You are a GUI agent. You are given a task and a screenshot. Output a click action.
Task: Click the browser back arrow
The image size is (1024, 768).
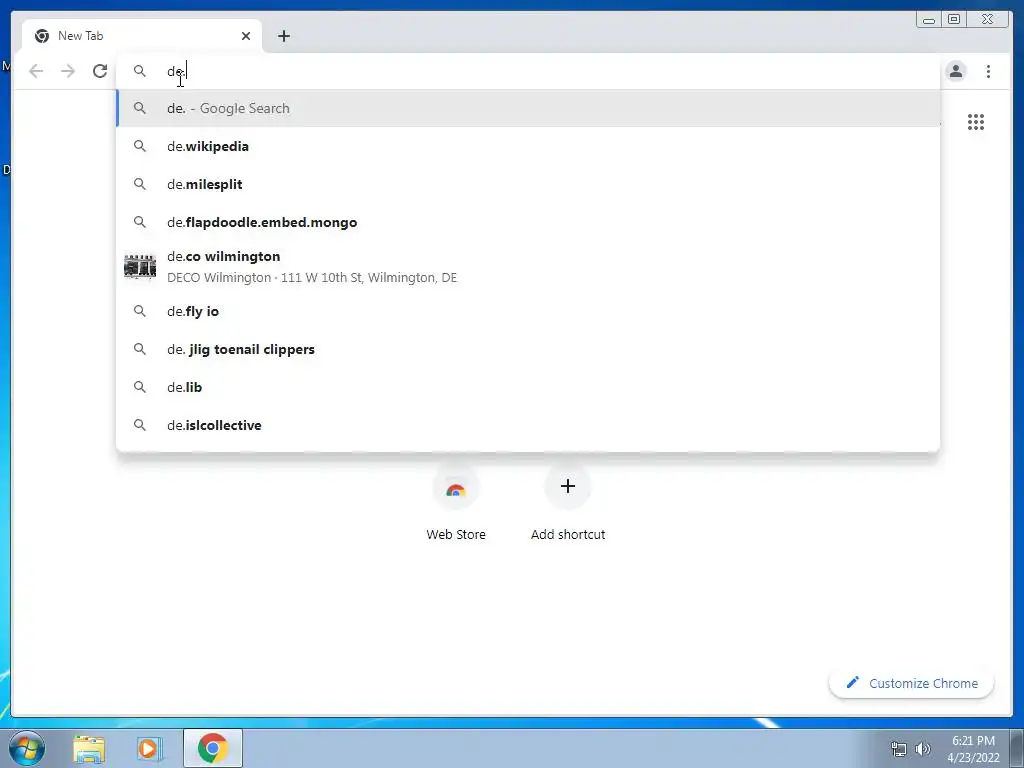click(x=36, y=71)
